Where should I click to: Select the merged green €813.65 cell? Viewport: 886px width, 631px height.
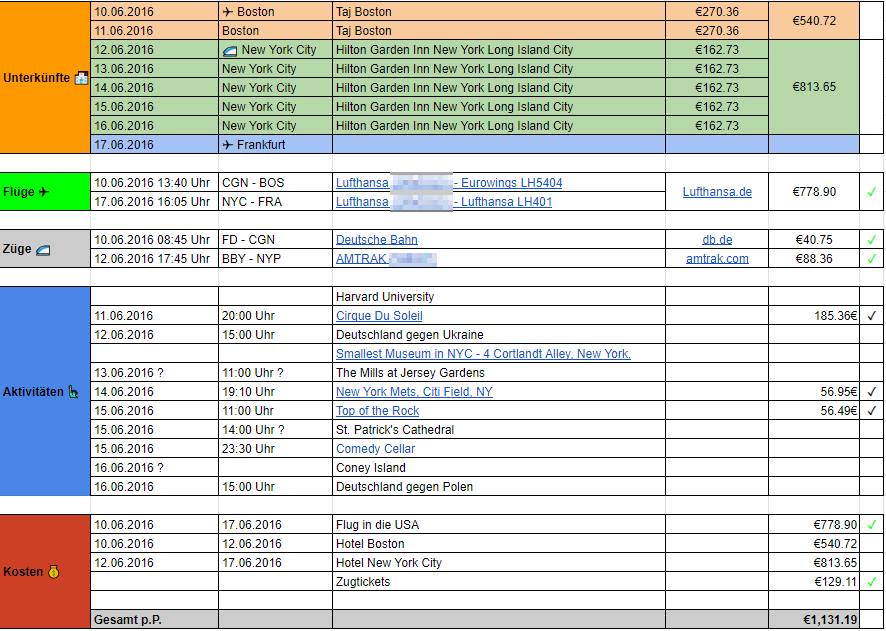(x=813, y=87)
